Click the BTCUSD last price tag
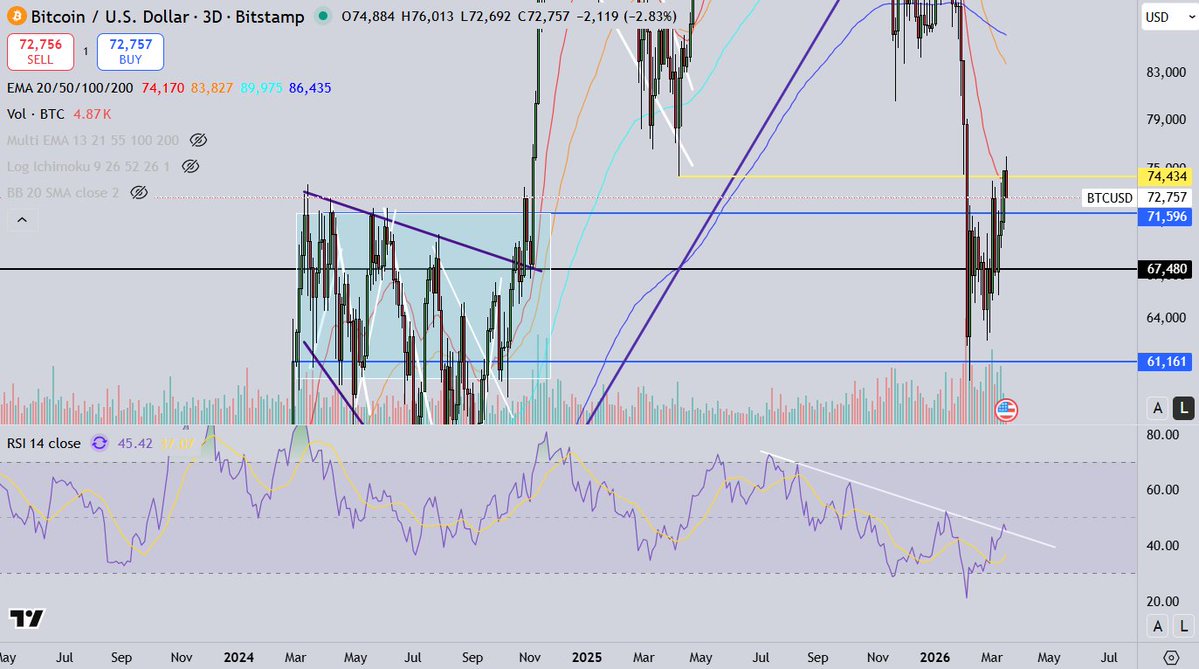The image size is (1199, 669). [1110, 198]
